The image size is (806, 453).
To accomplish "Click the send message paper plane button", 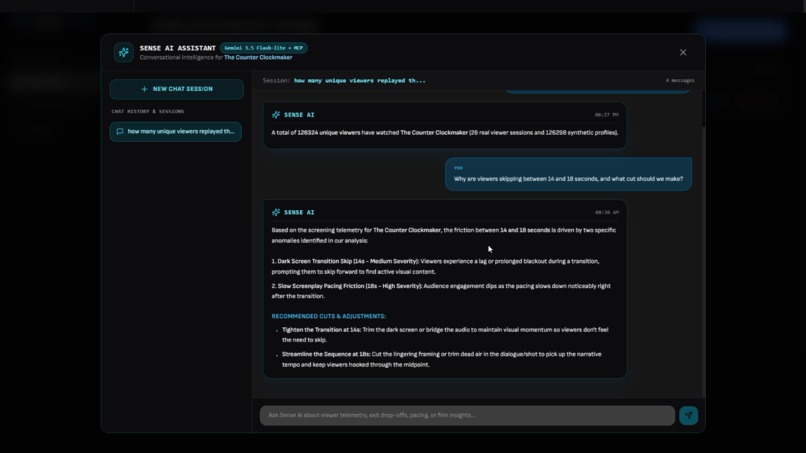I will pyautogui.click(x=688, y=415).
